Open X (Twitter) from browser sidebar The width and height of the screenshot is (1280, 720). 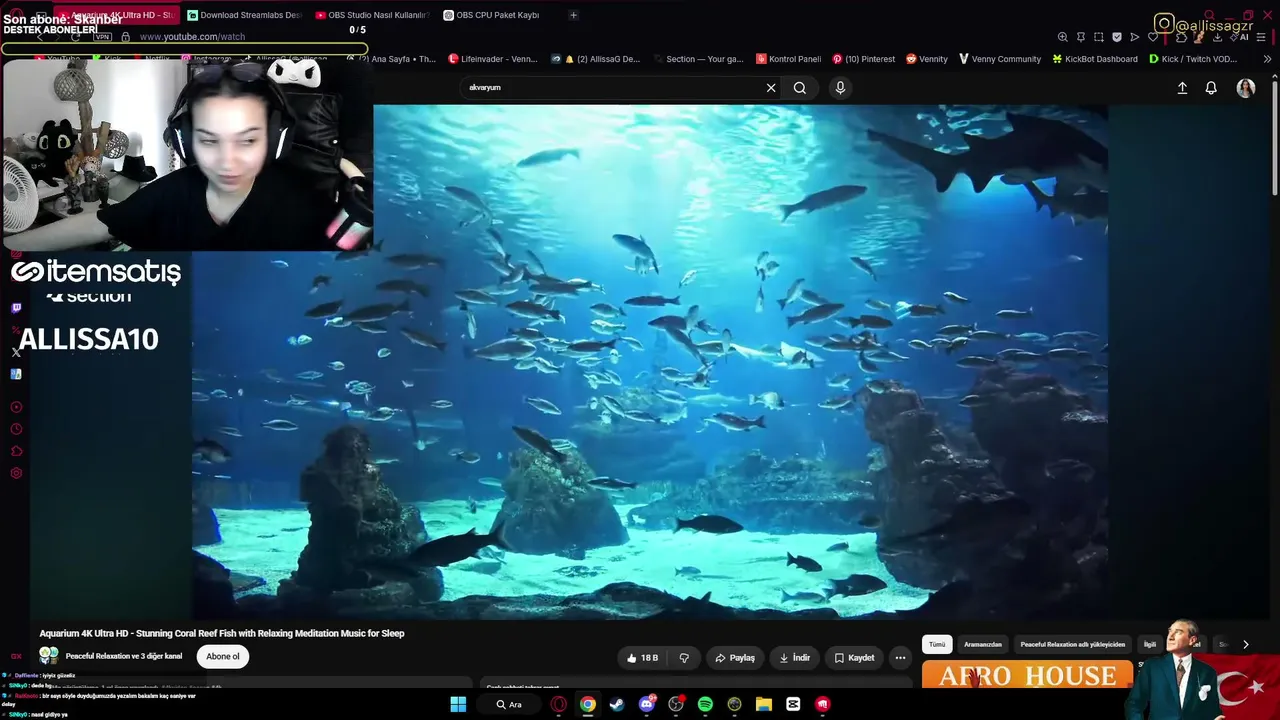pos(16,352)
